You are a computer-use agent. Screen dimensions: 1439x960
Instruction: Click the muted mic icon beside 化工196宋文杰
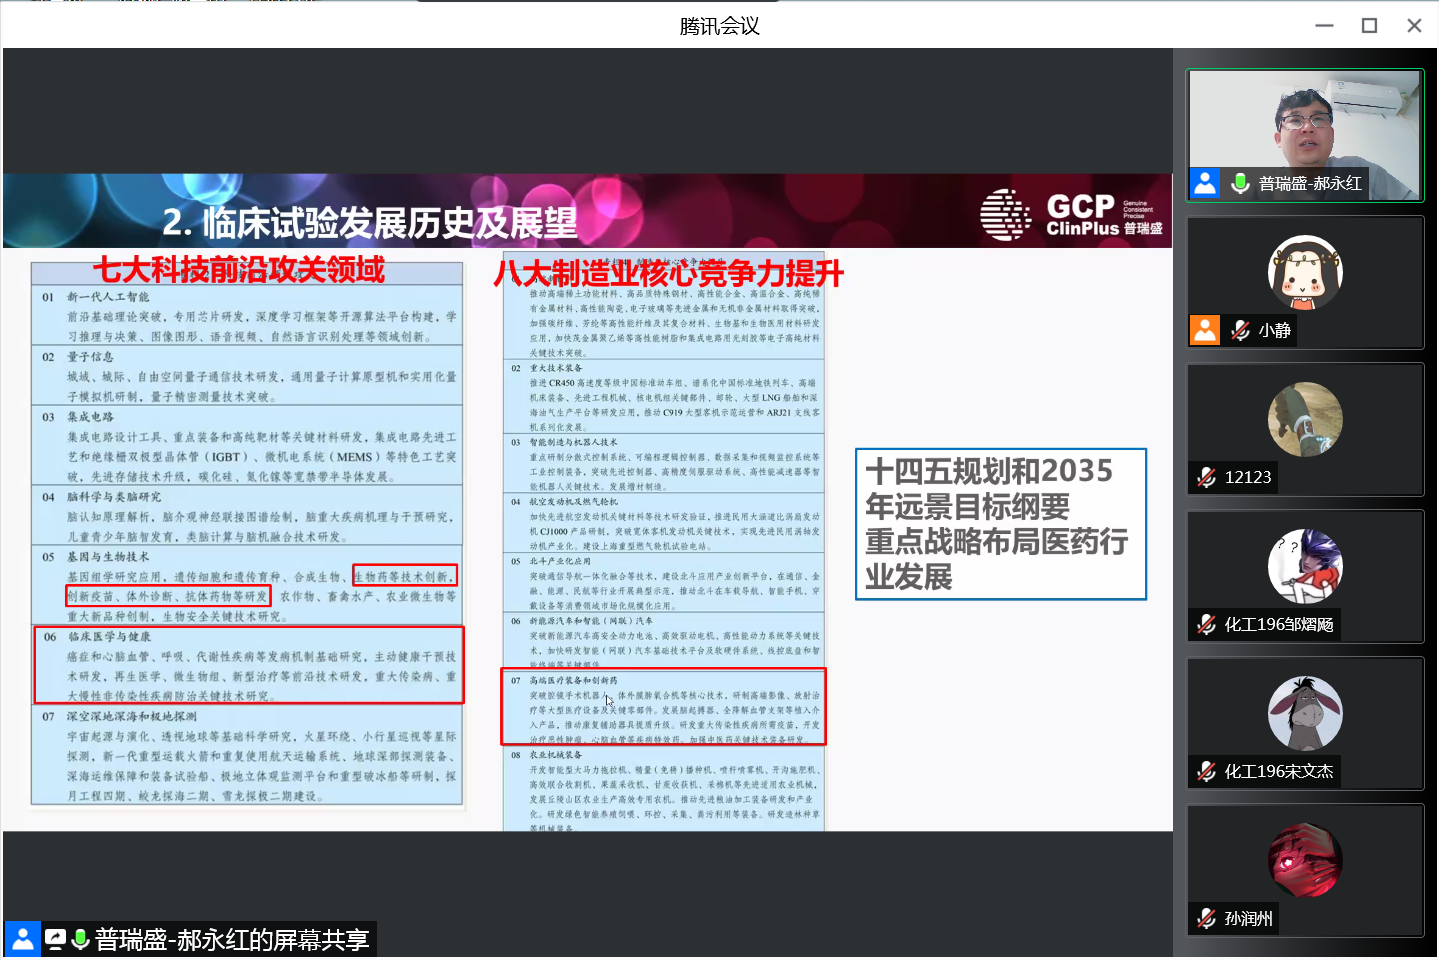coord(1207,771)
